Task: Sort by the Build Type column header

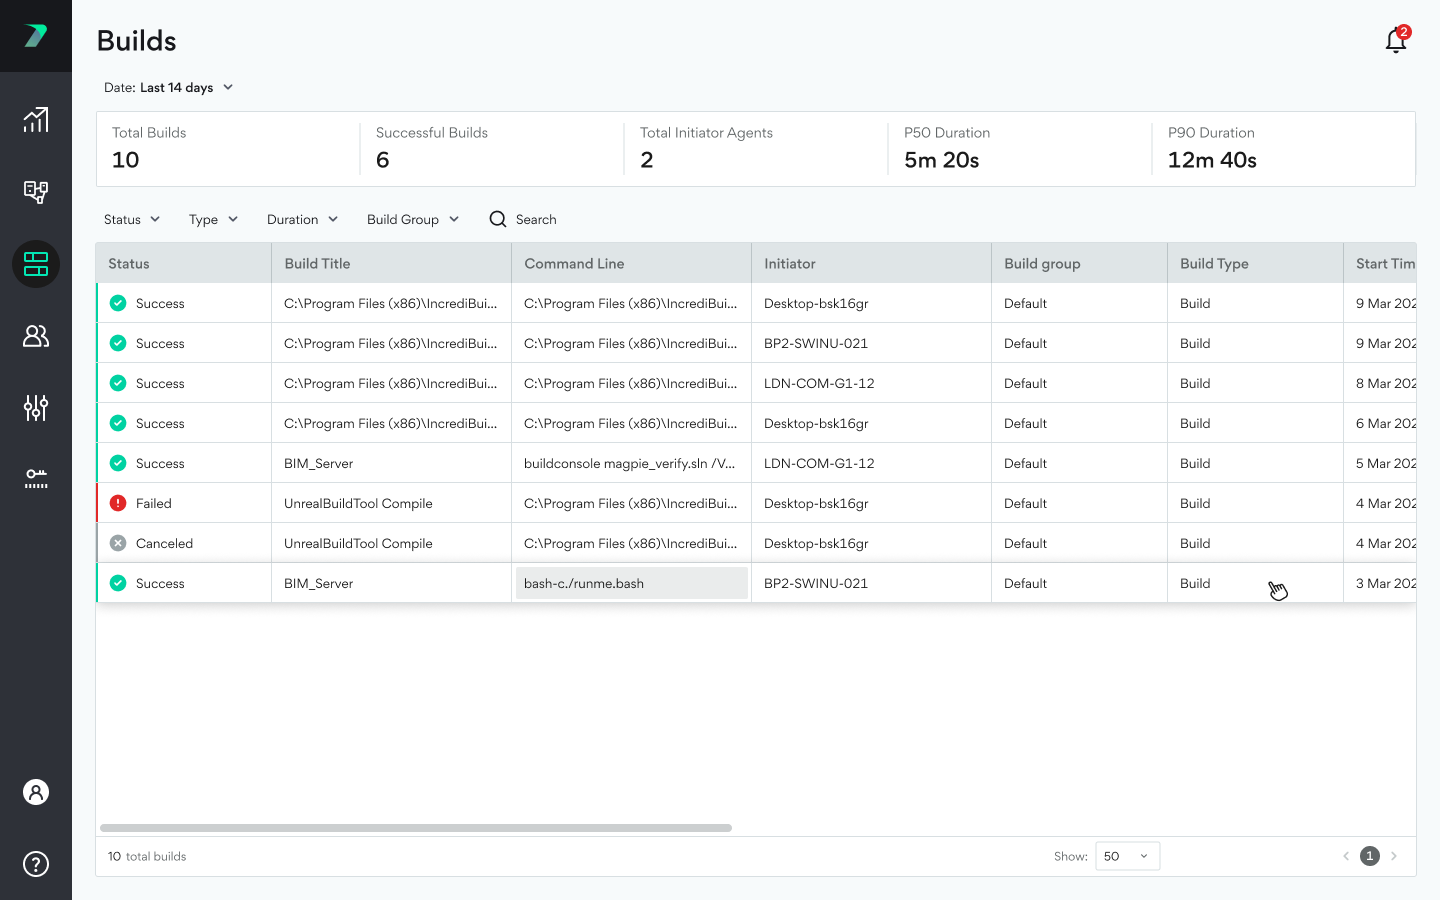Action: 1256,263
